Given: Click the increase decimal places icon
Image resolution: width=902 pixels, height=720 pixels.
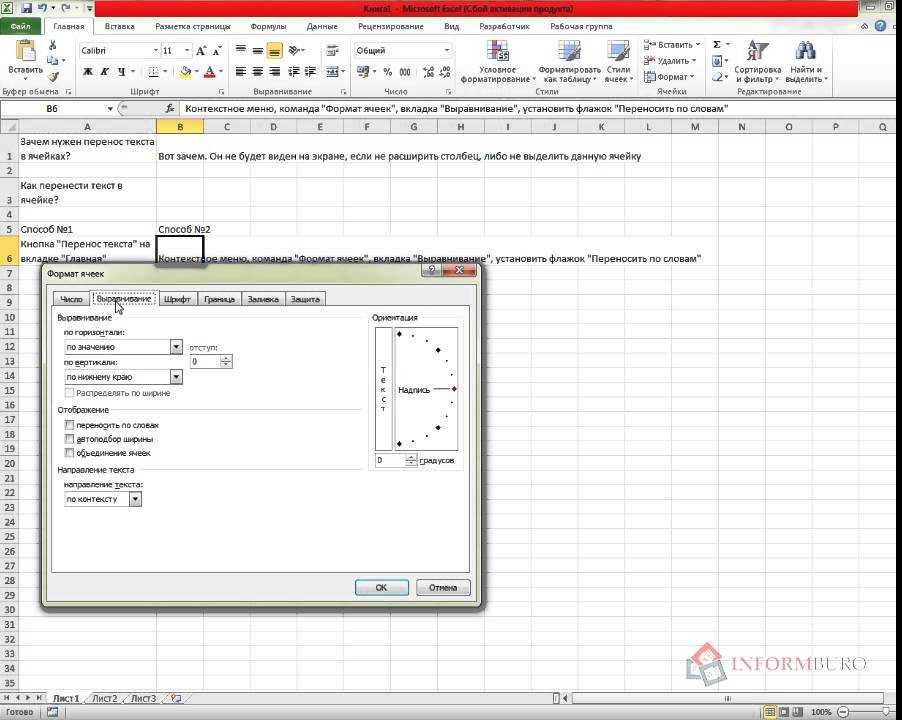Looking at the screenshot, I should click(x=428, y=72).
